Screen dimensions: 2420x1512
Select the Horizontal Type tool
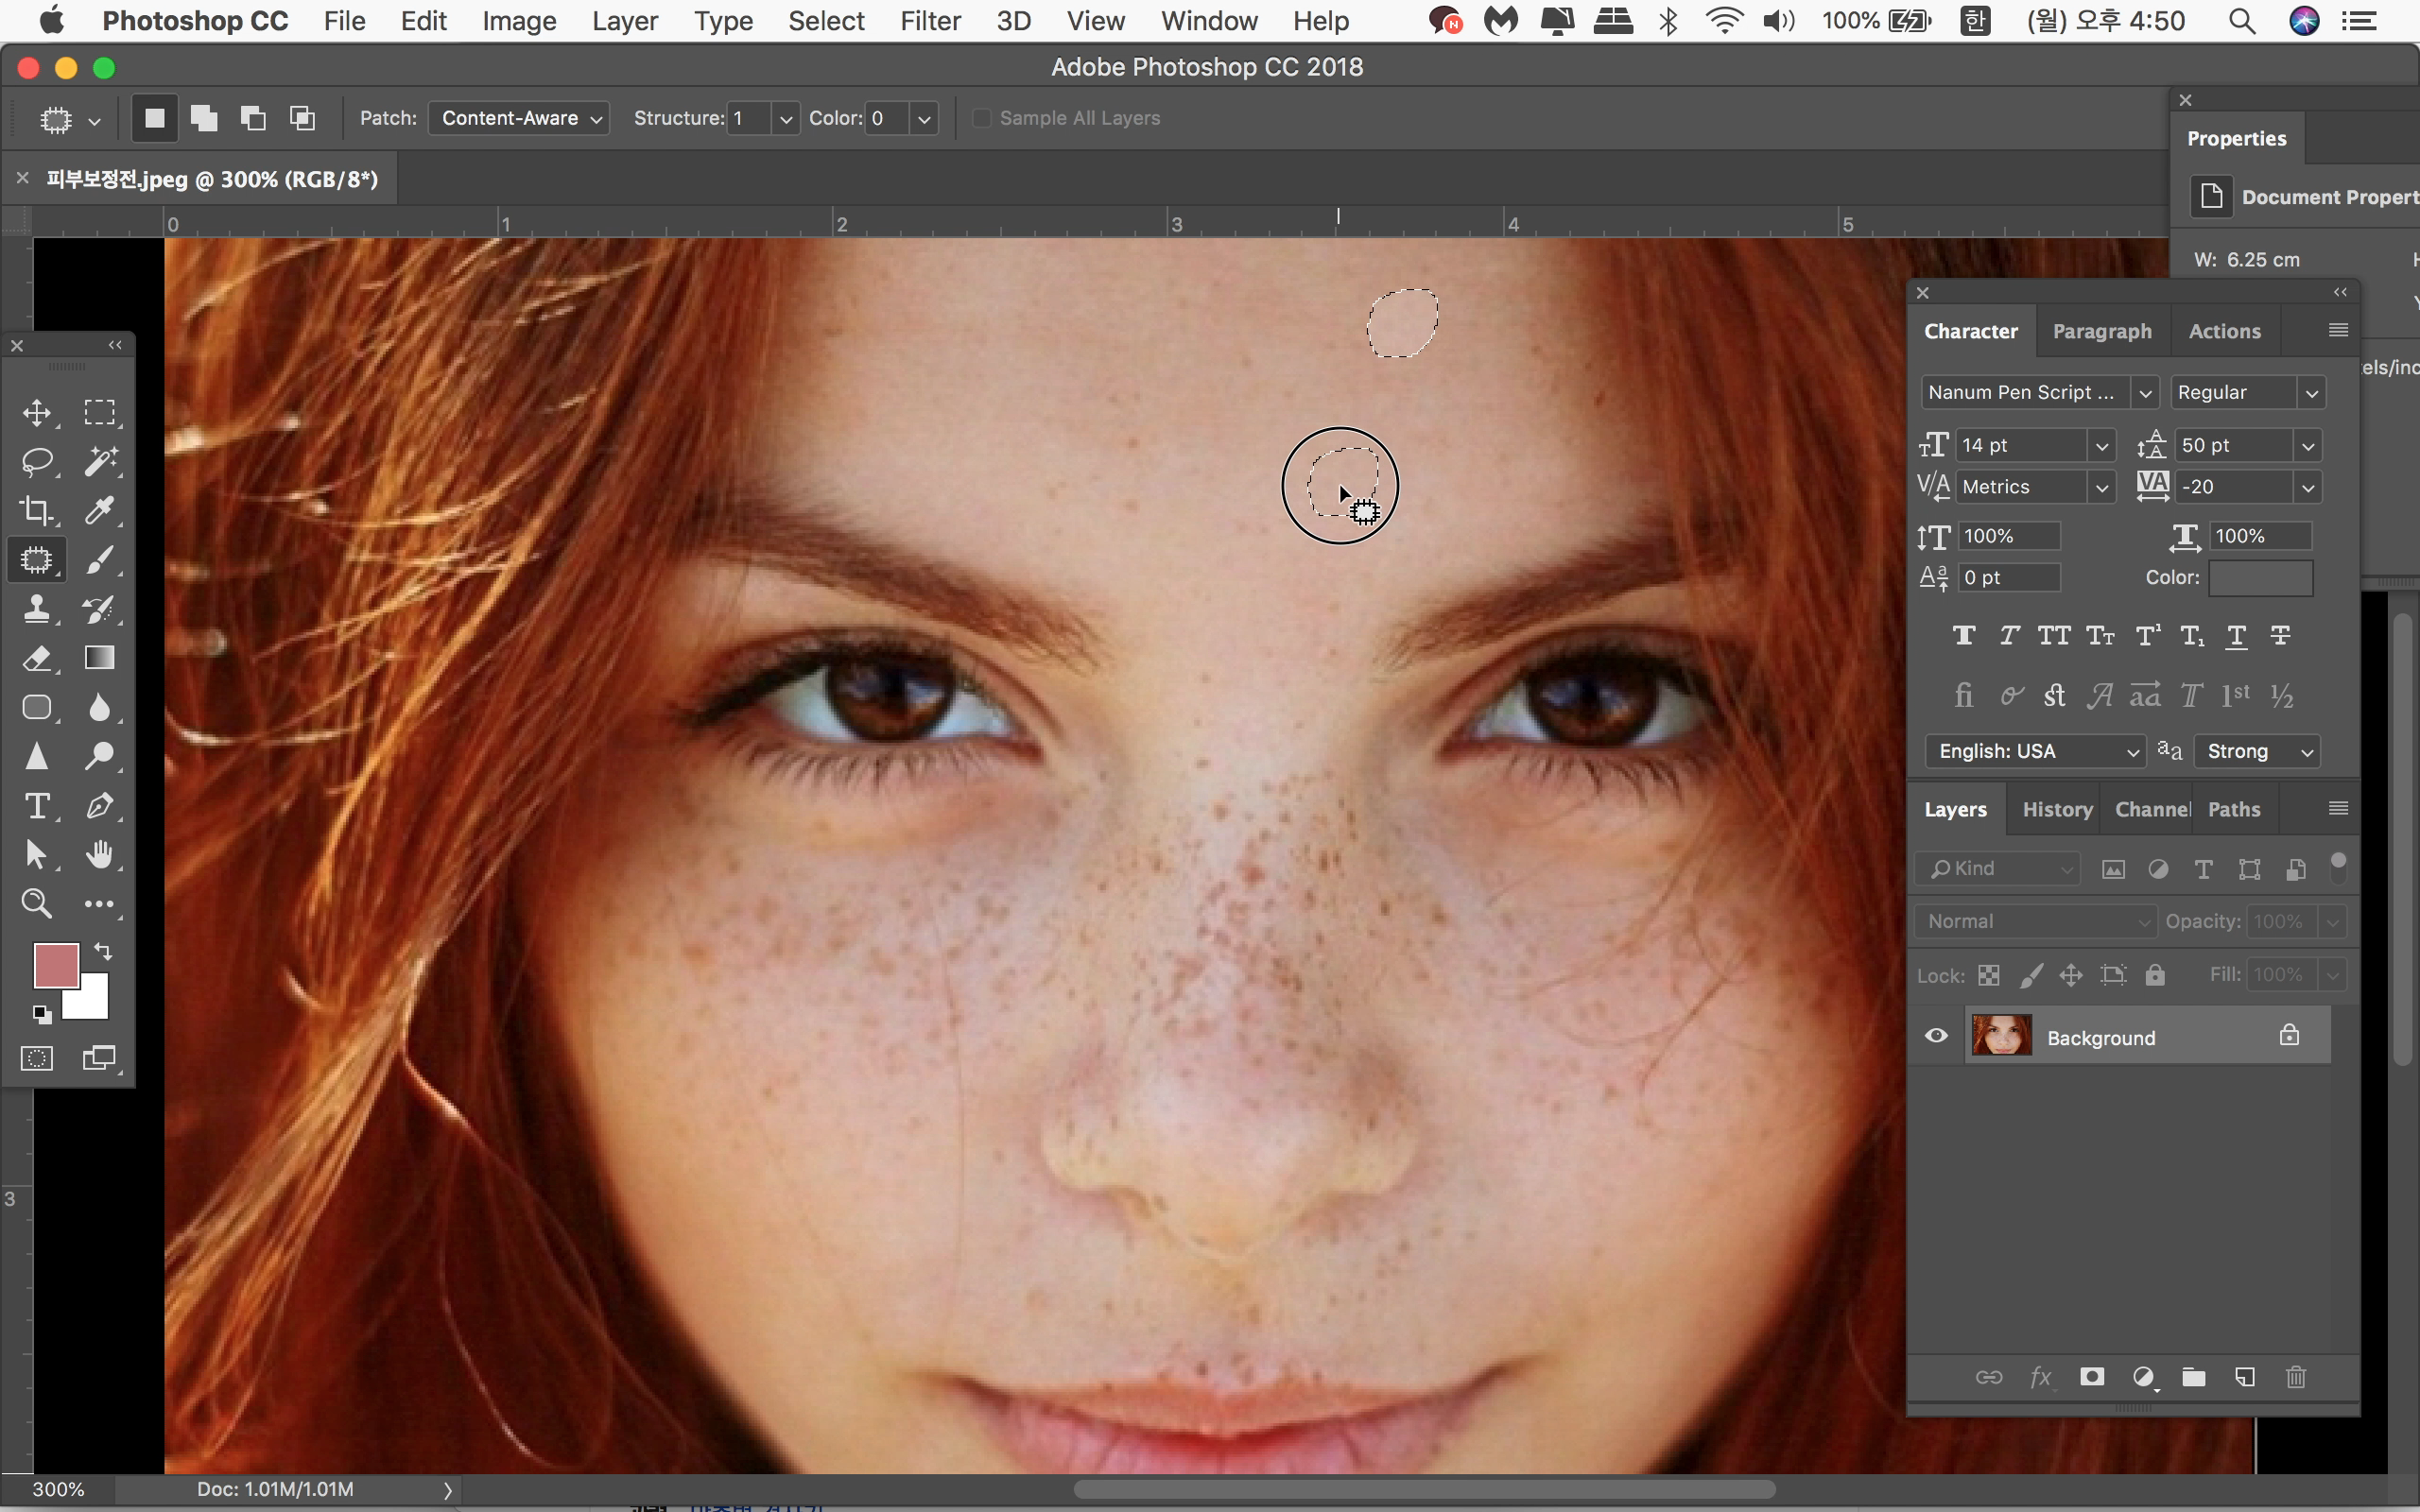(x=37, y=805)
